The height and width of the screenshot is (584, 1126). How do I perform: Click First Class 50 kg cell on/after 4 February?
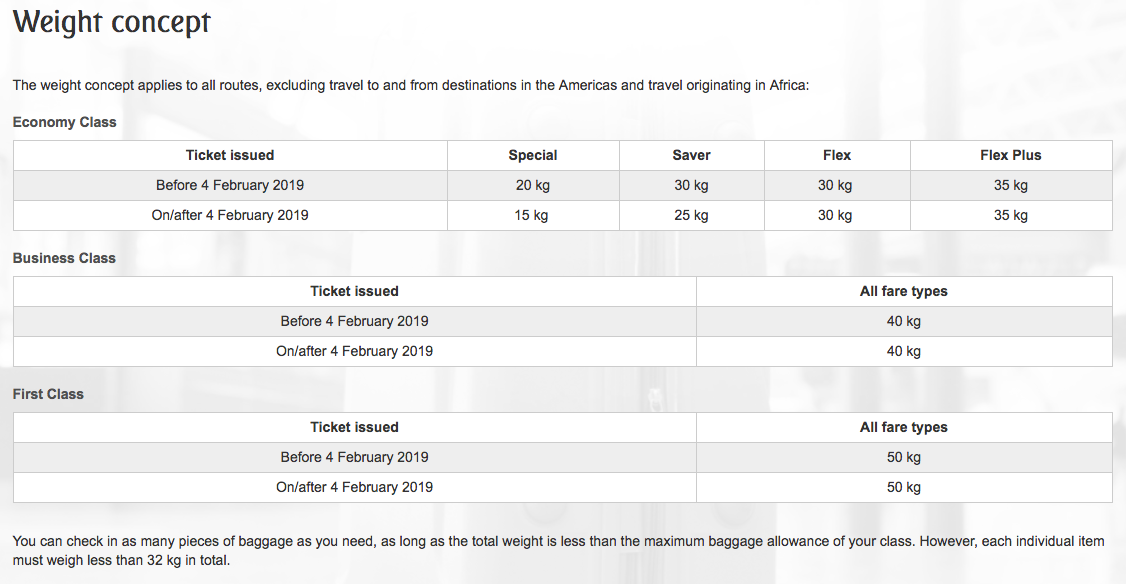coord(904,487)
